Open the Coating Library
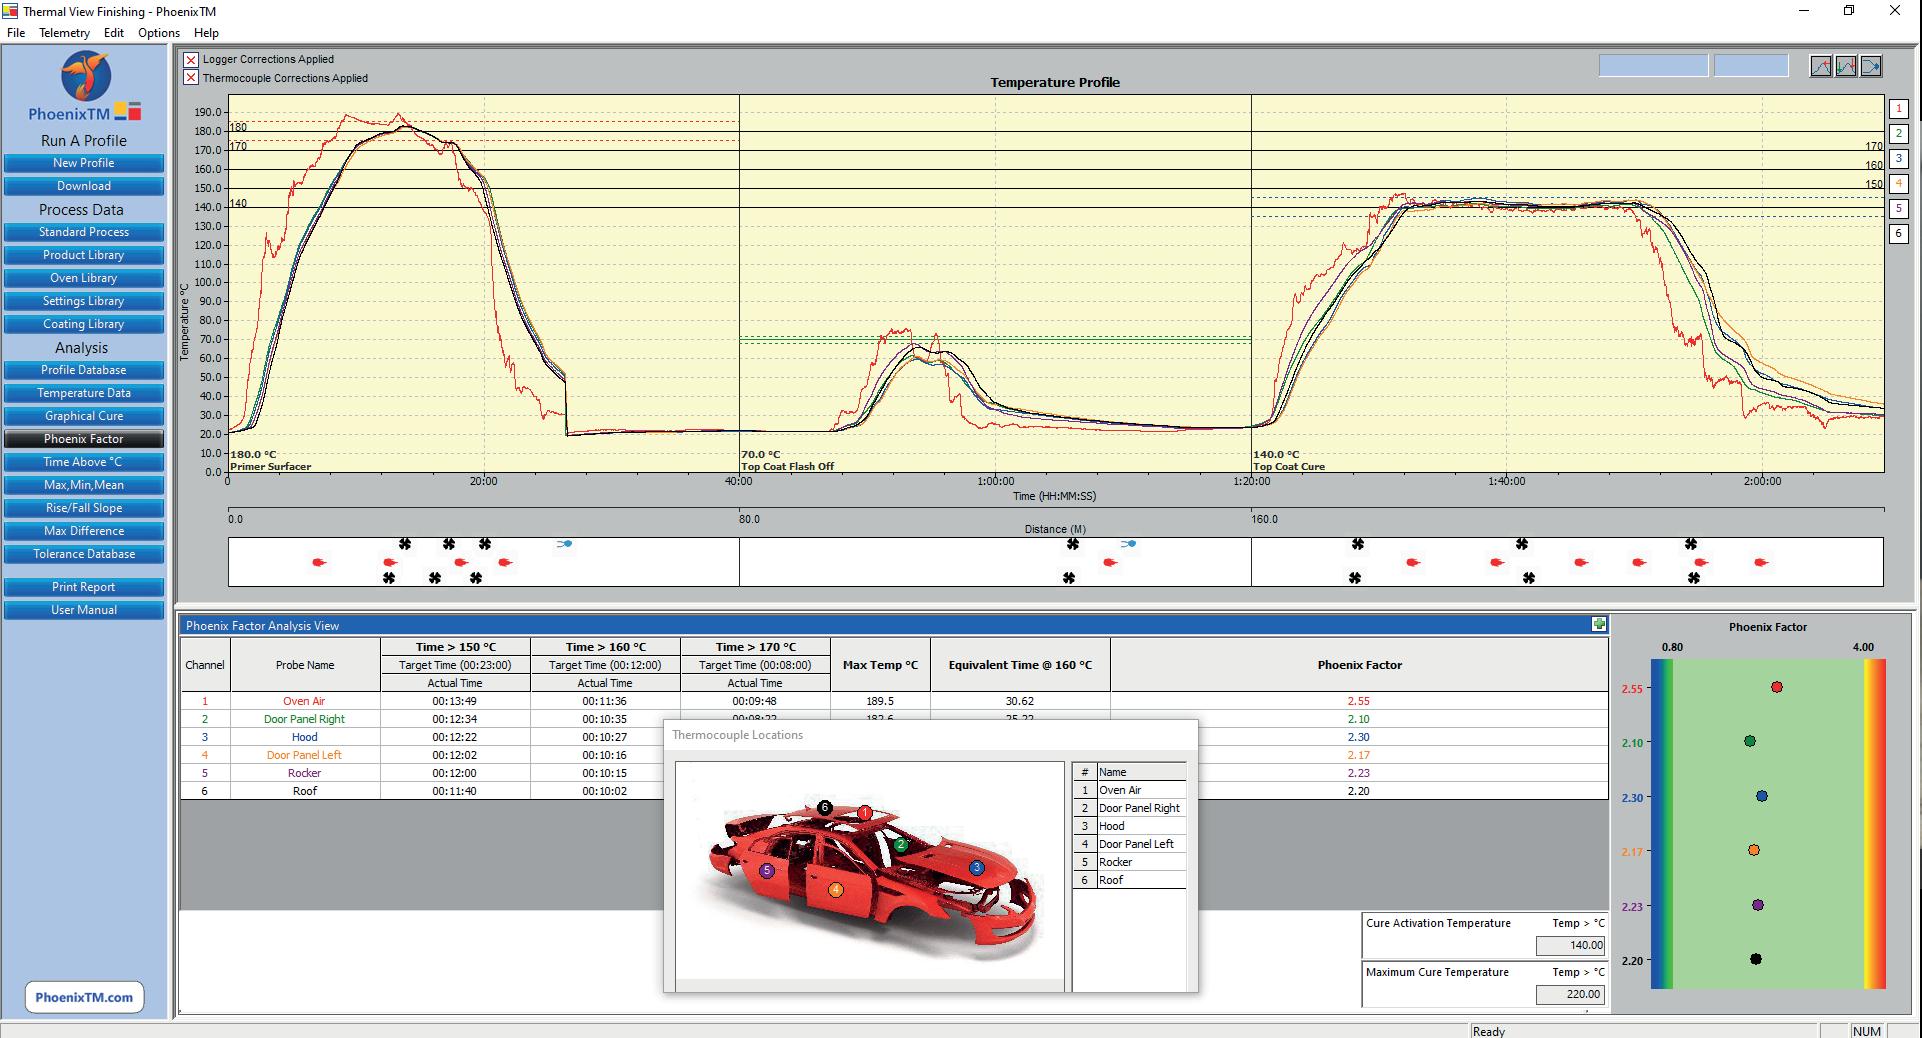The image size is (1922, 1038). 84,324
